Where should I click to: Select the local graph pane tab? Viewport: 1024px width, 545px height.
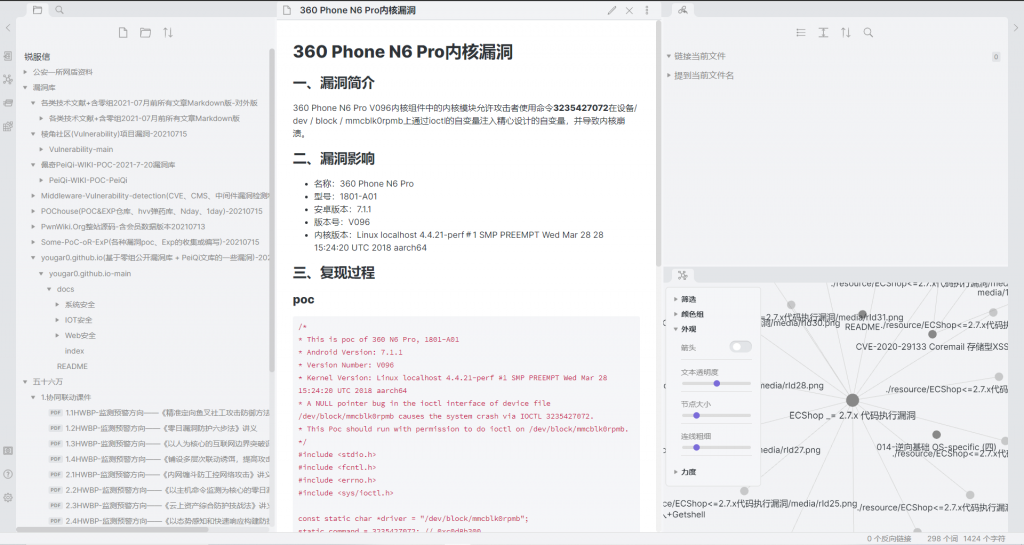[682, 275]
